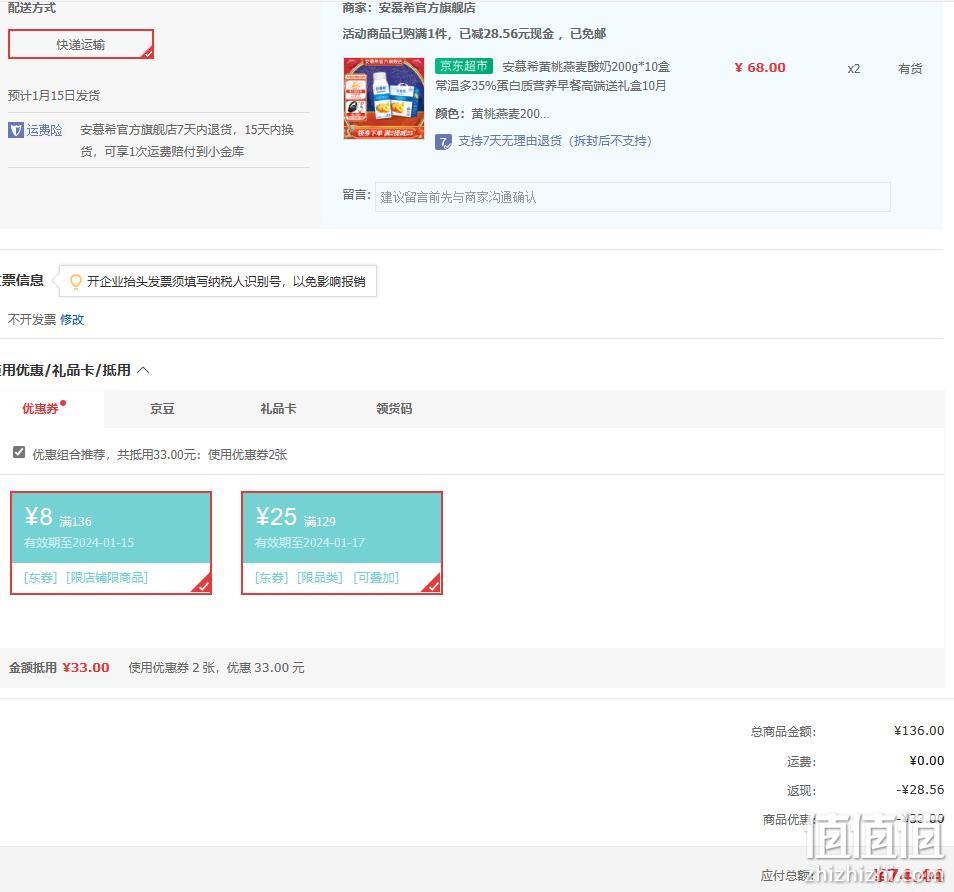Click the ¥ 68.00 unit price

760,68
